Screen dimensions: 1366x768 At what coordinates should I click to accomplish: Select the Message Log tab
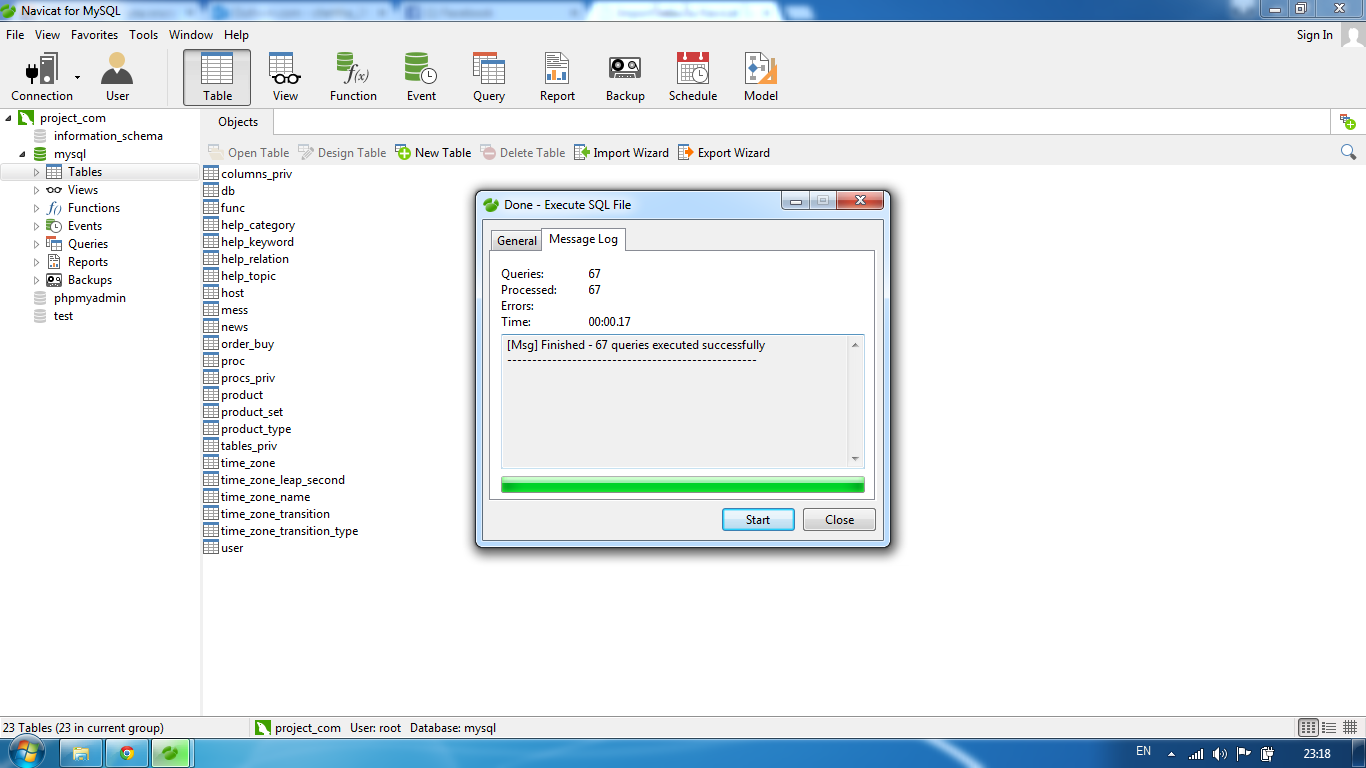tap(583, 239)
